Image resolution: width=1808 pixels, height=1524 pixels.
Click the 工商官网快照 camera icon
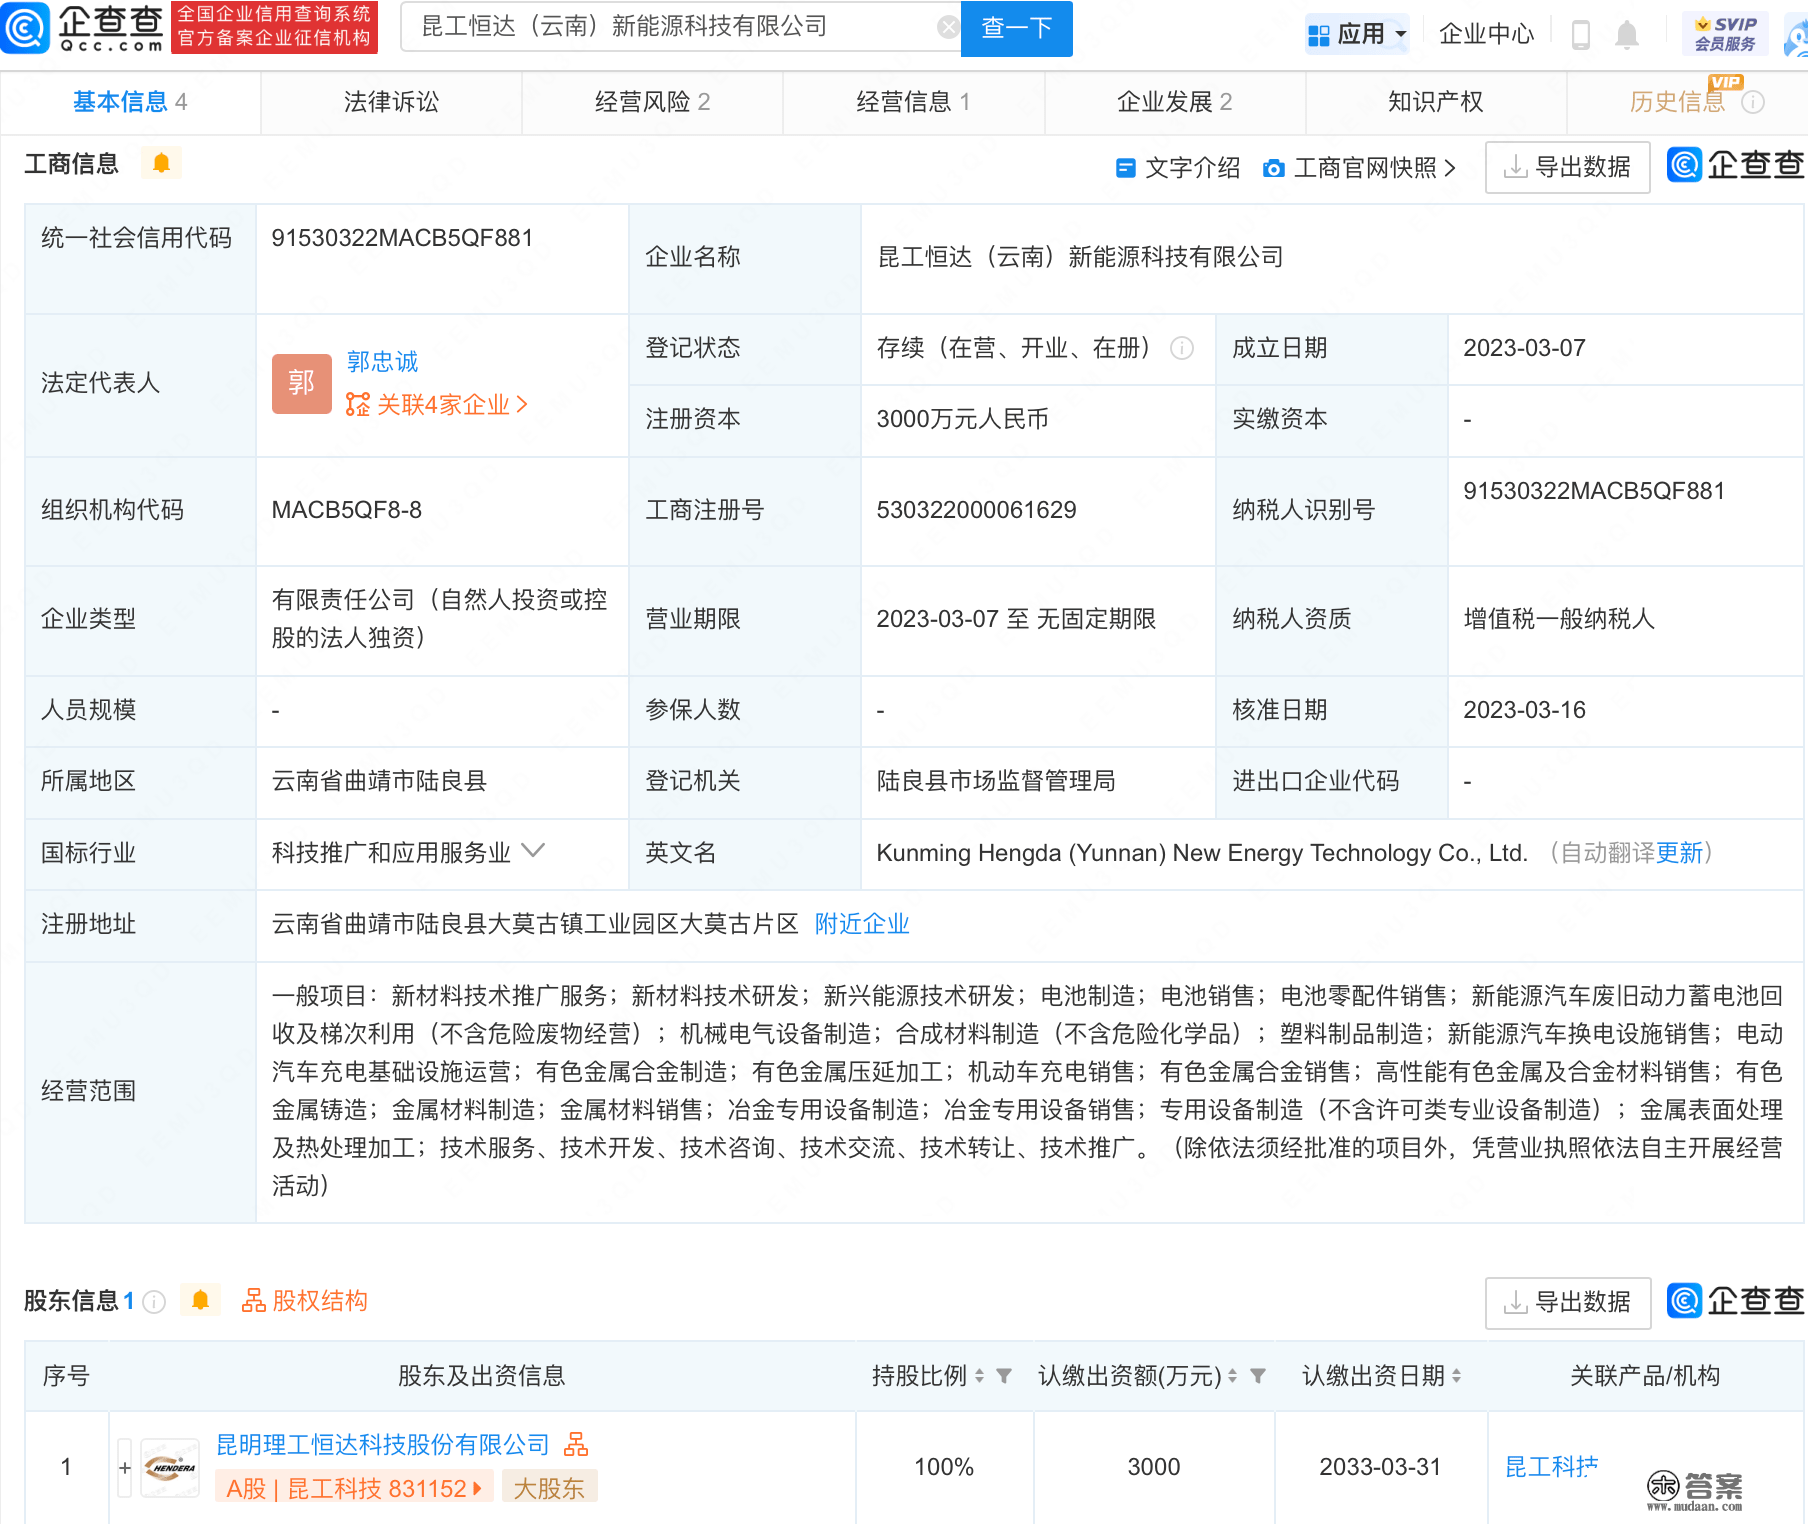pyautogui.click(x=1273, y=168)
